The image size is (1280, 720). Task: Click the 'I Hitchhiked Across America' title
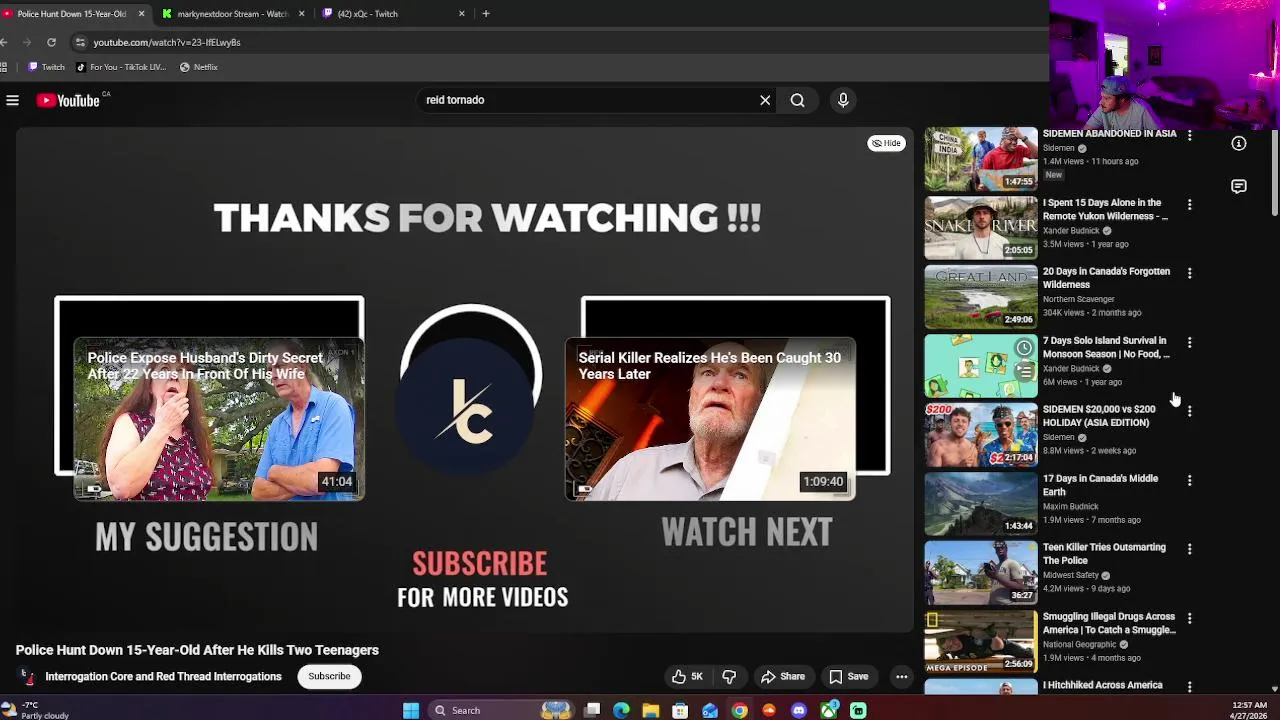point(1102,685)
